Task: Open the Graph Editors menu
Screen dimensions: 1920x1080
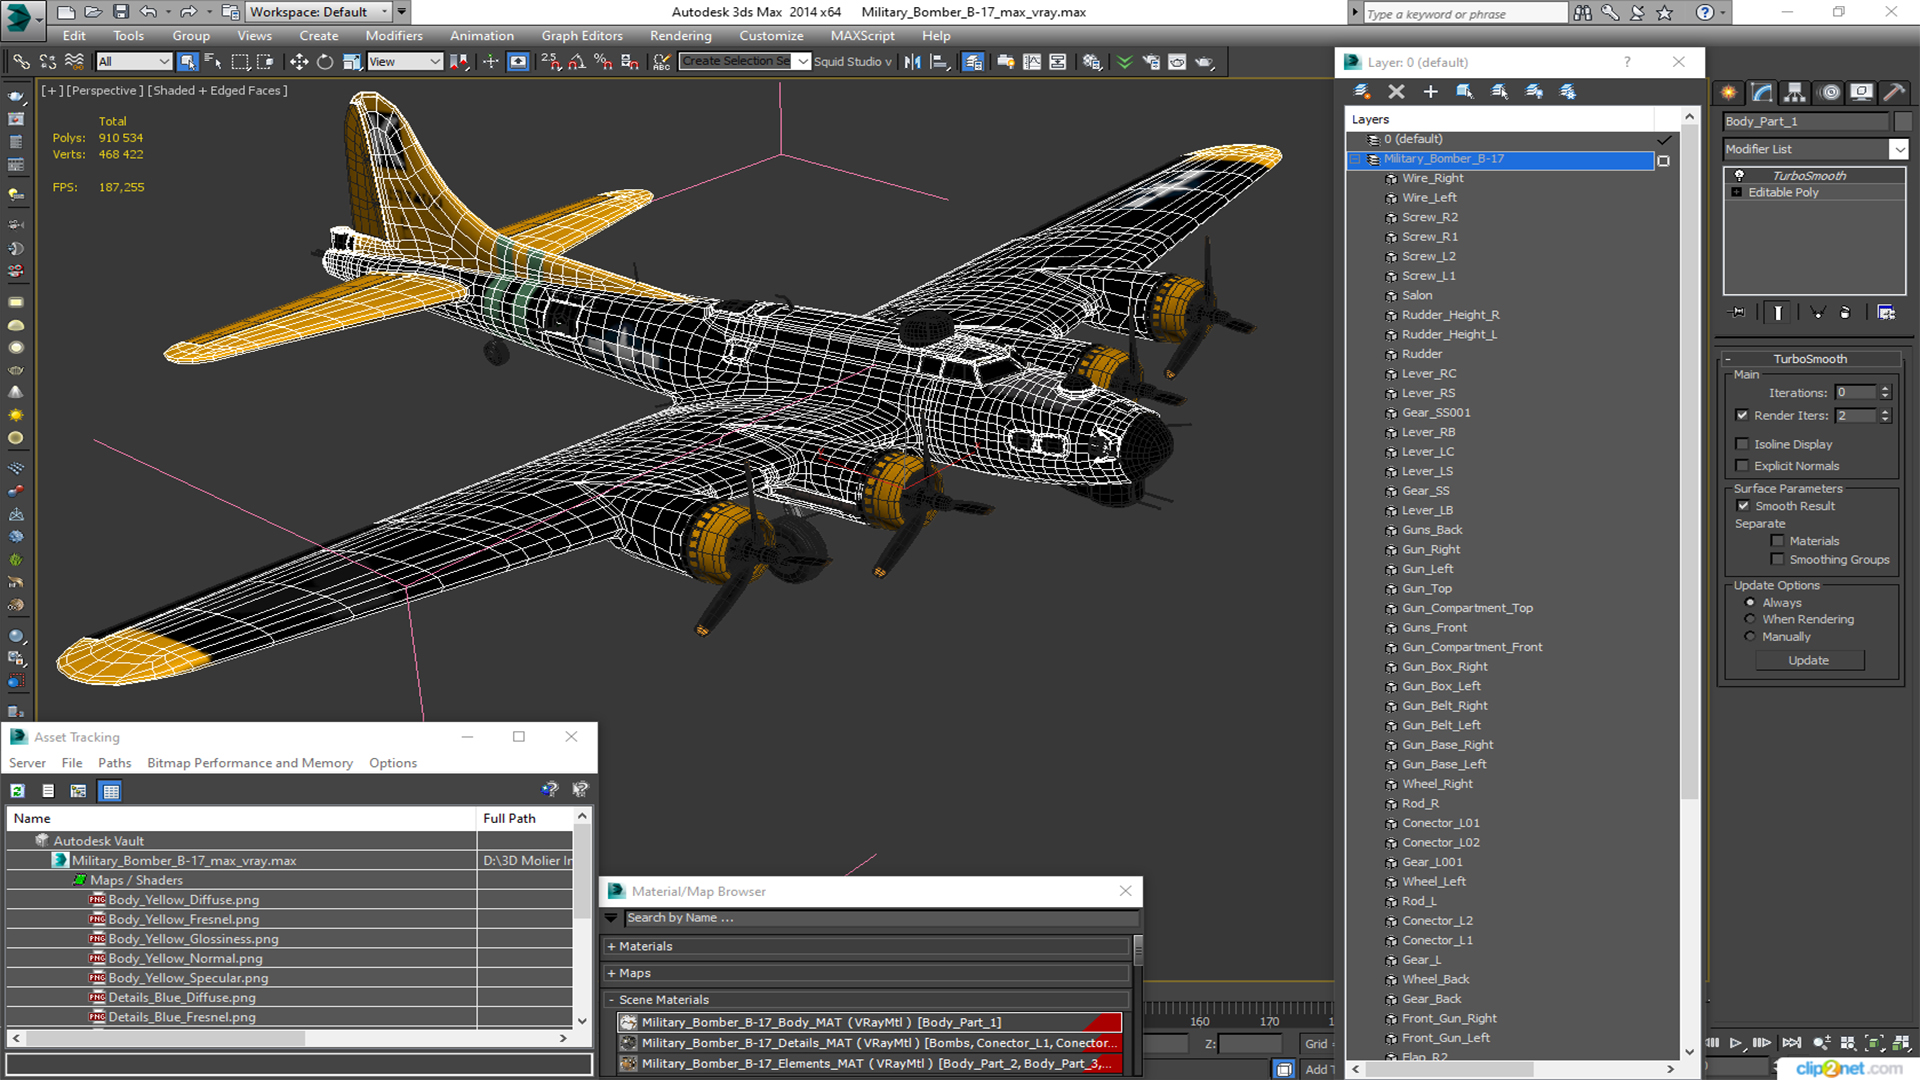Action: (582, 36)
